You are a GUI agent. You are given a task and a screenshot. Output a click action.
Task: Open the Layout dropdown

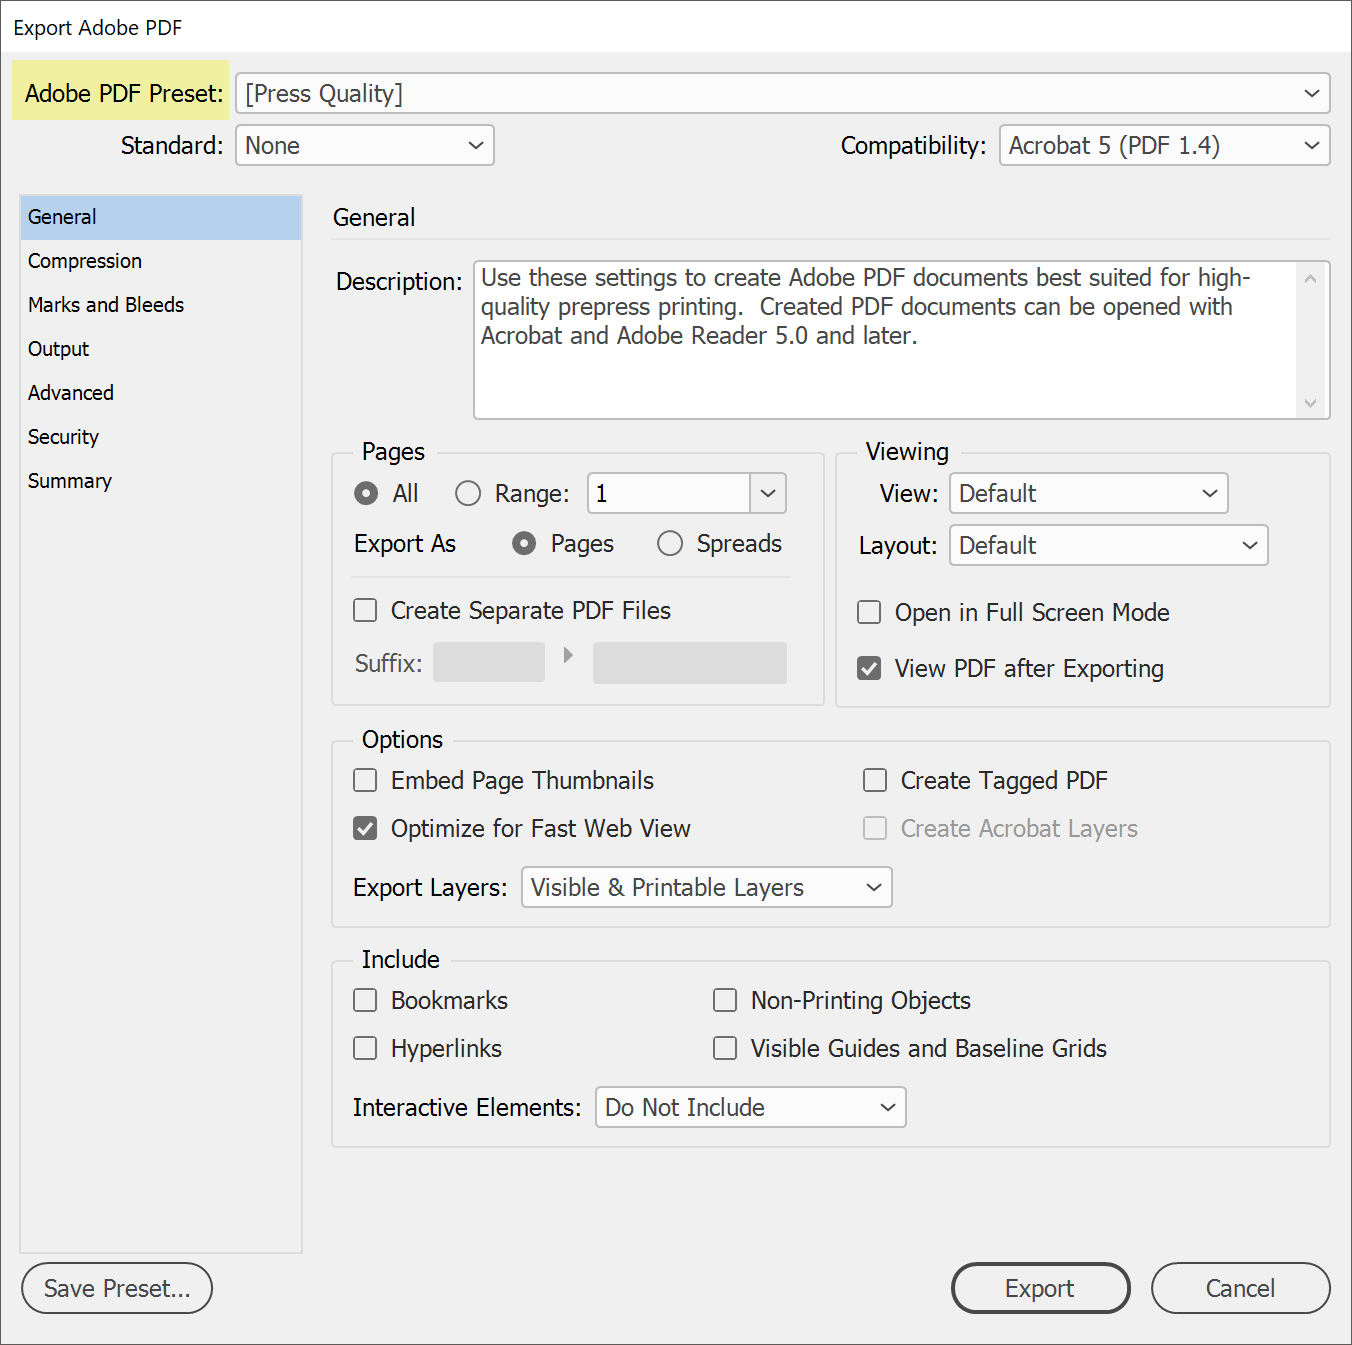(x=1109, y=545)
